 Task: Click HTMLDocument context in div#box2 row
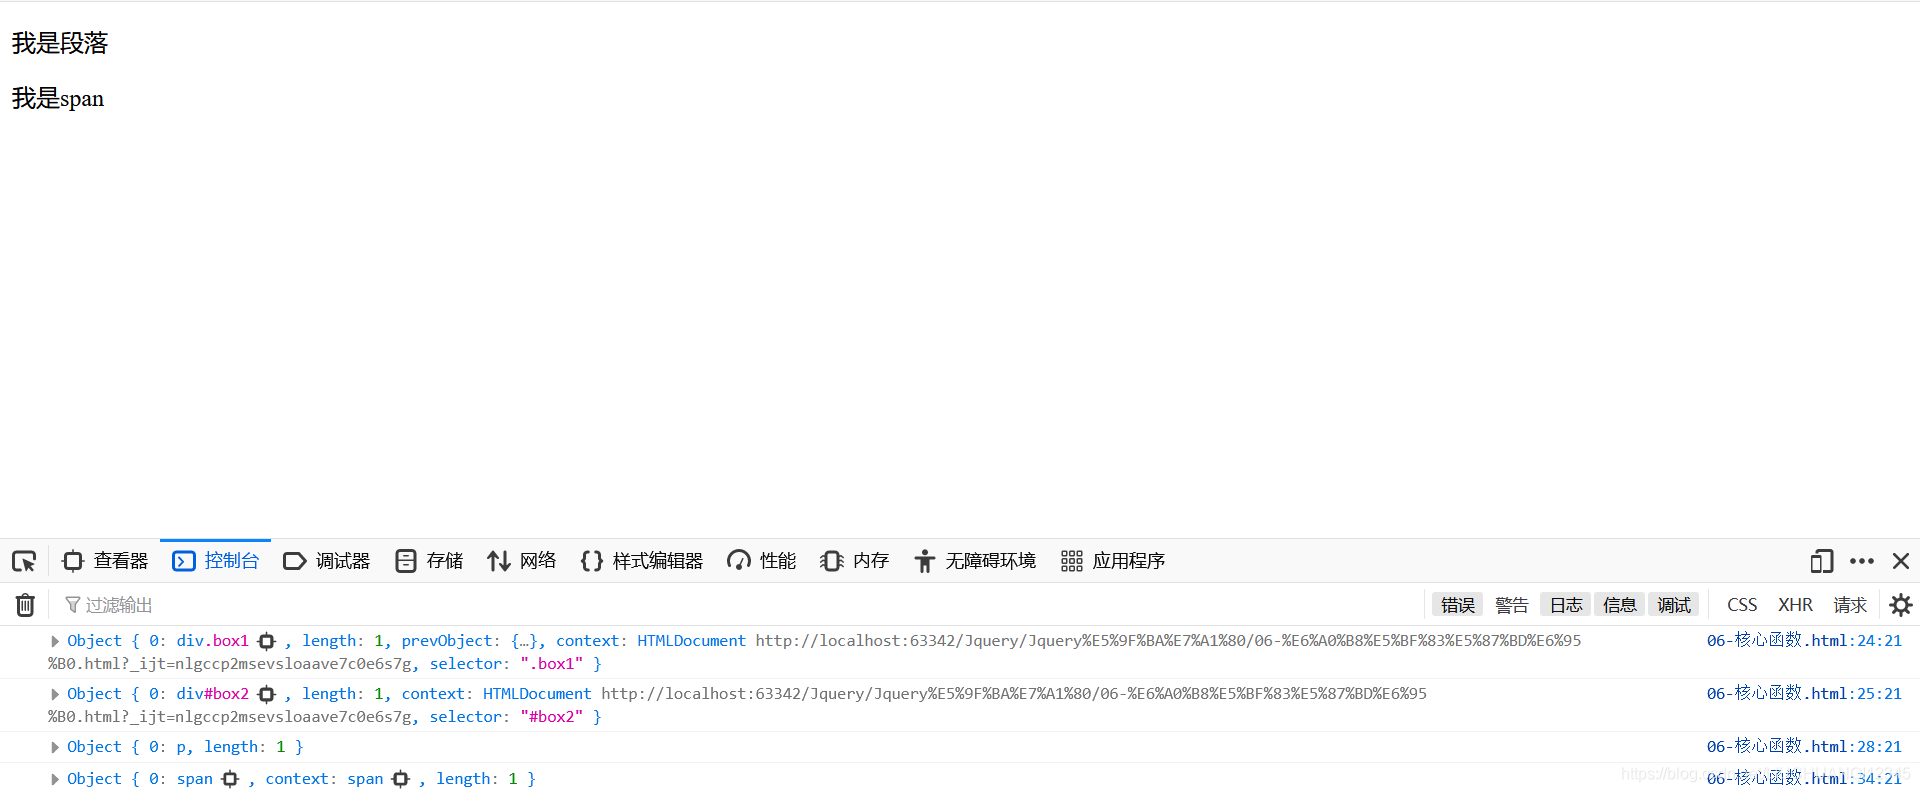pos(537,694)
